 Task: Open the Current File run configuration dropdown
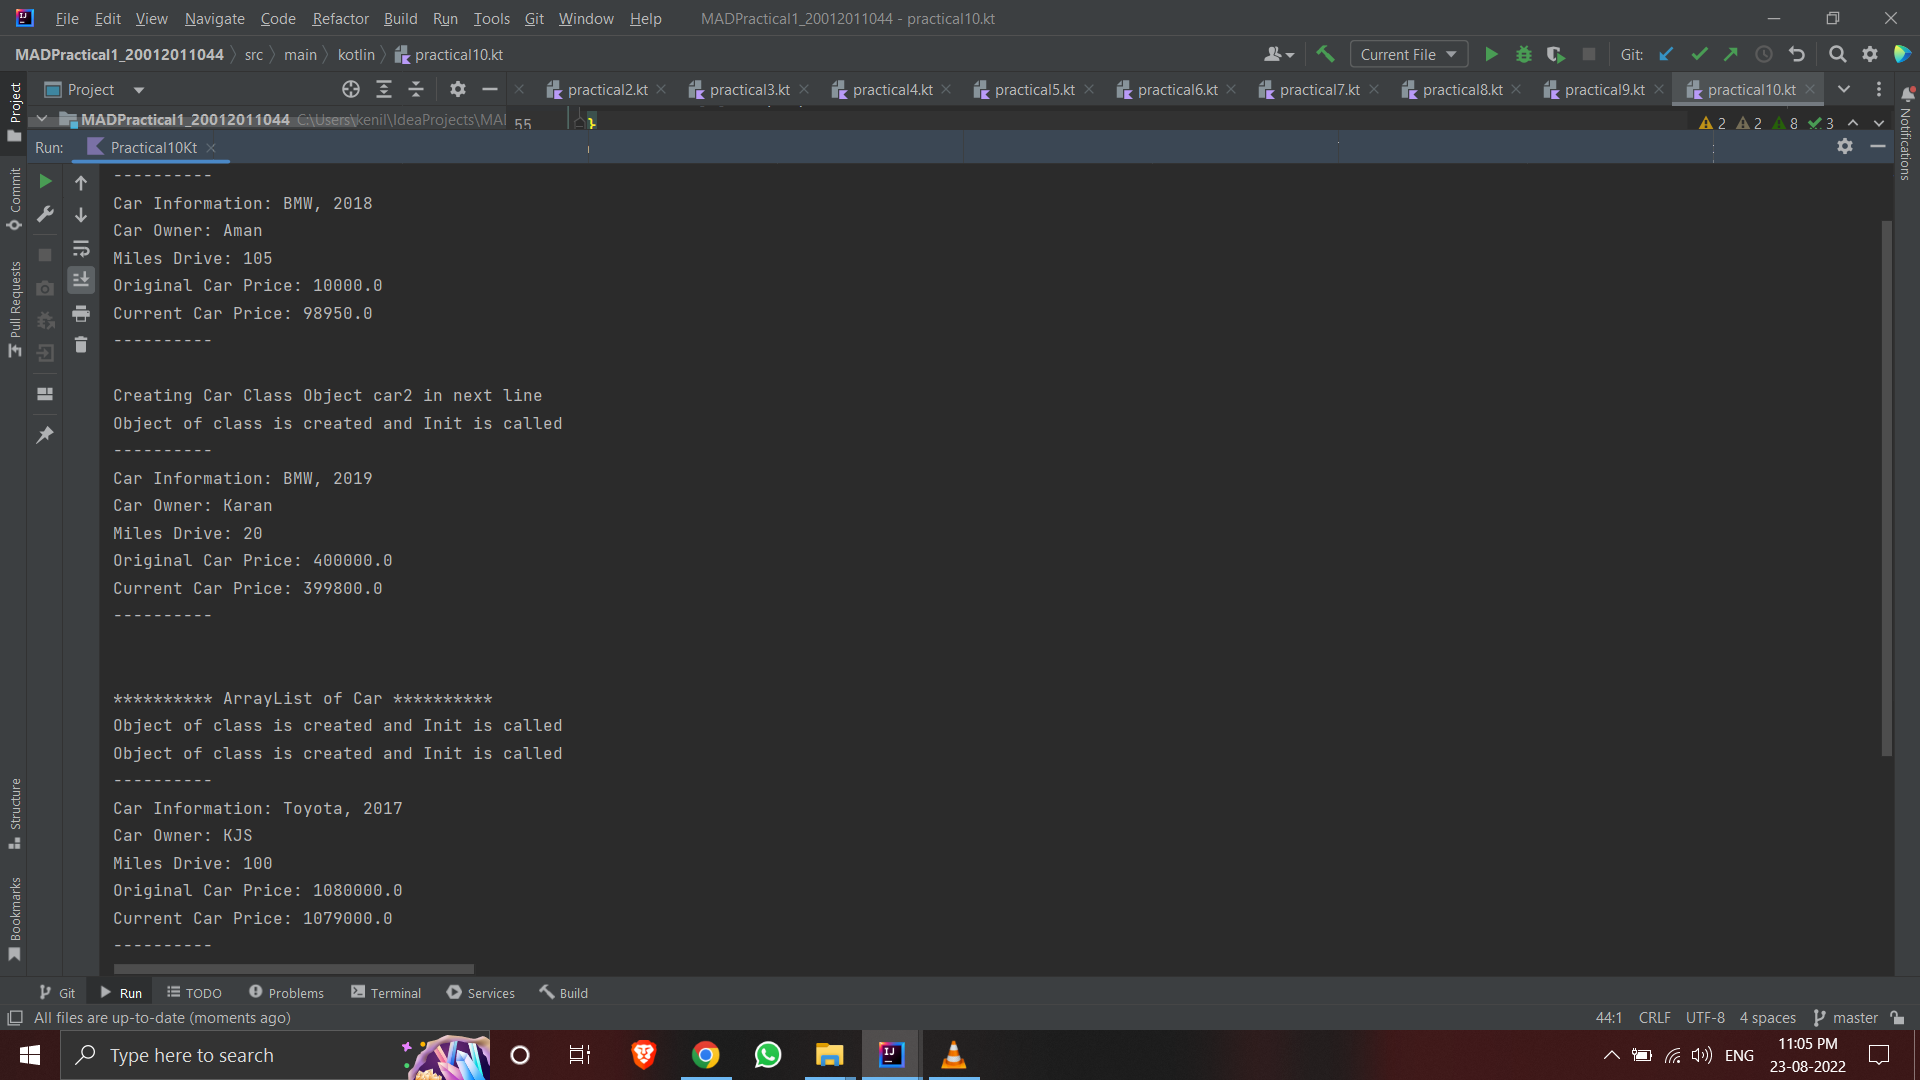[x=1408, y=54]
